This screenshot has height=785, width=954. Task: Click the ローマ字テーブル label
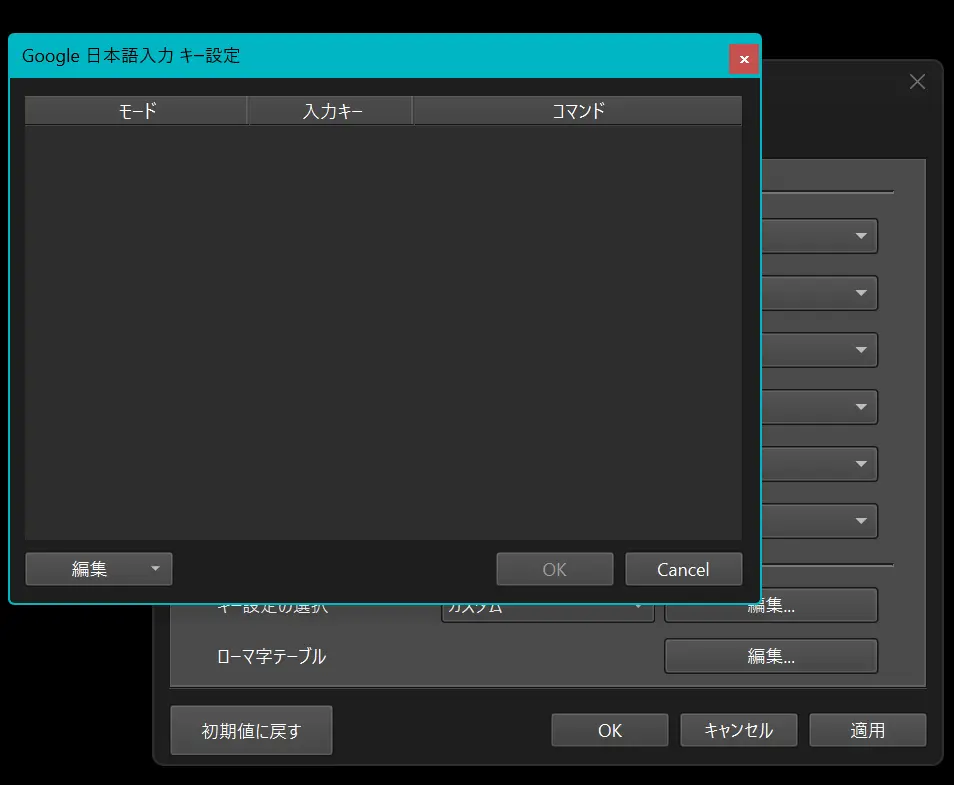[271, 656]
